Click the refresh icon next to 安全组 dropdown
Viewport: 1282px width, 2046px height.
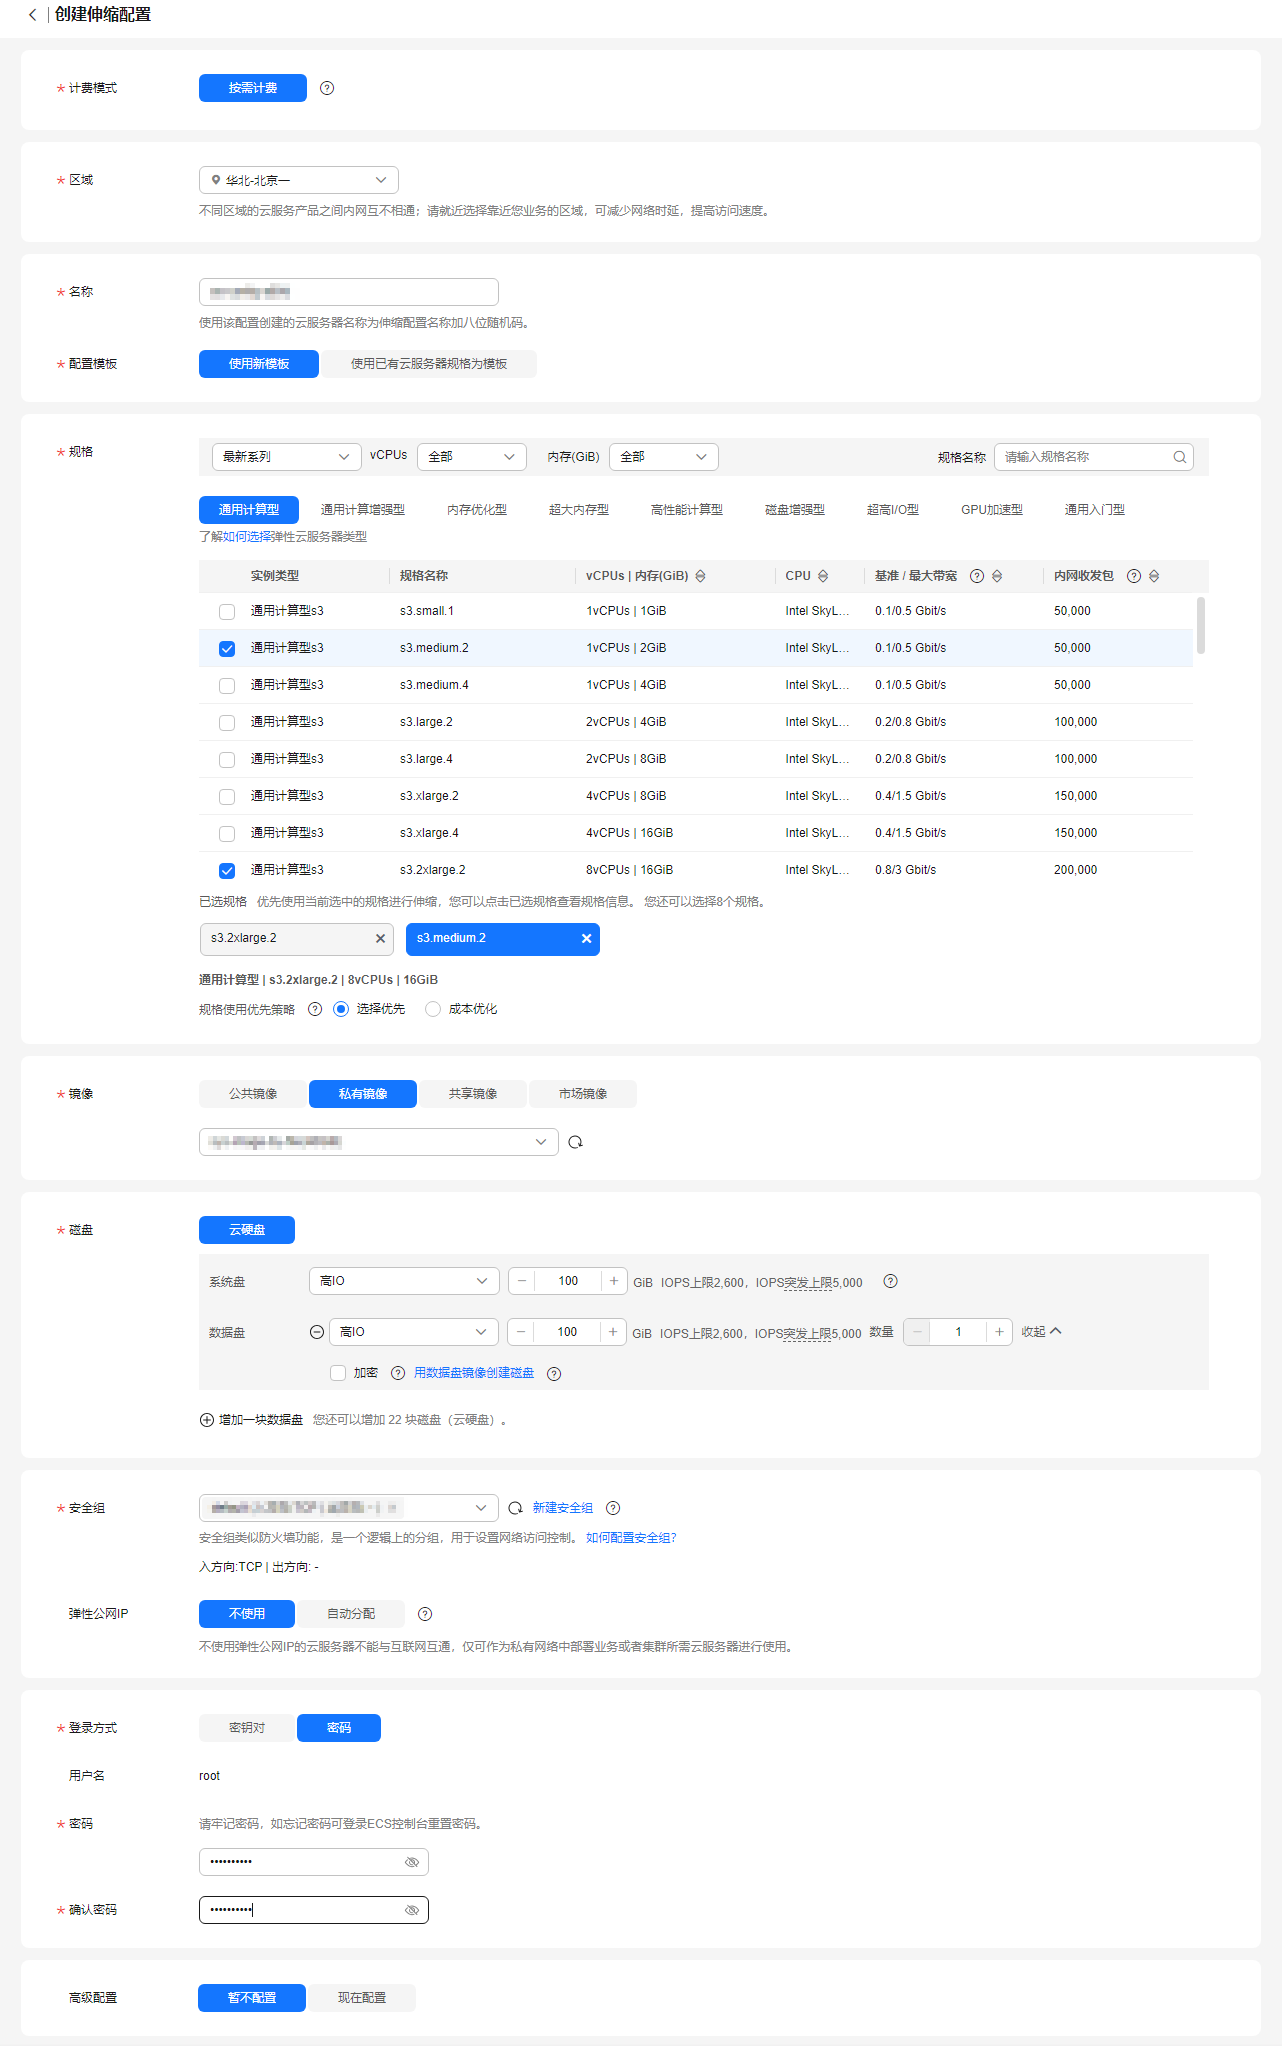(x=515, y=1508)
